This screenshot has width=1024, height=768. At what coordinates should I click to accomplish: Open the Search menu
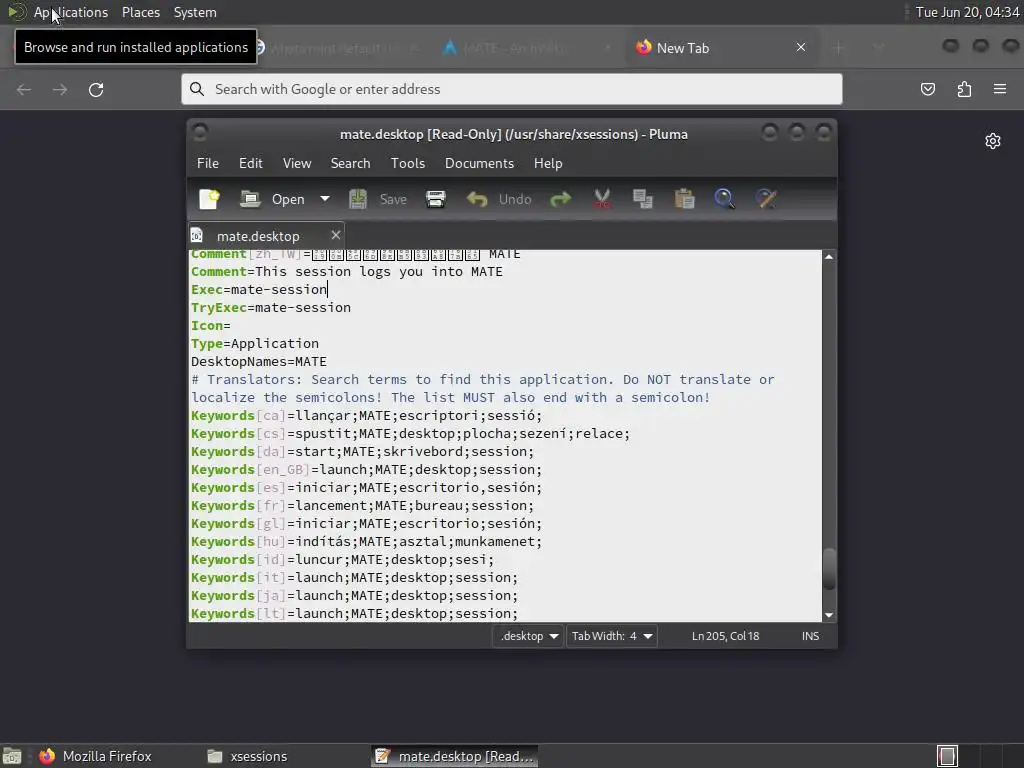(x=350, y=163)
